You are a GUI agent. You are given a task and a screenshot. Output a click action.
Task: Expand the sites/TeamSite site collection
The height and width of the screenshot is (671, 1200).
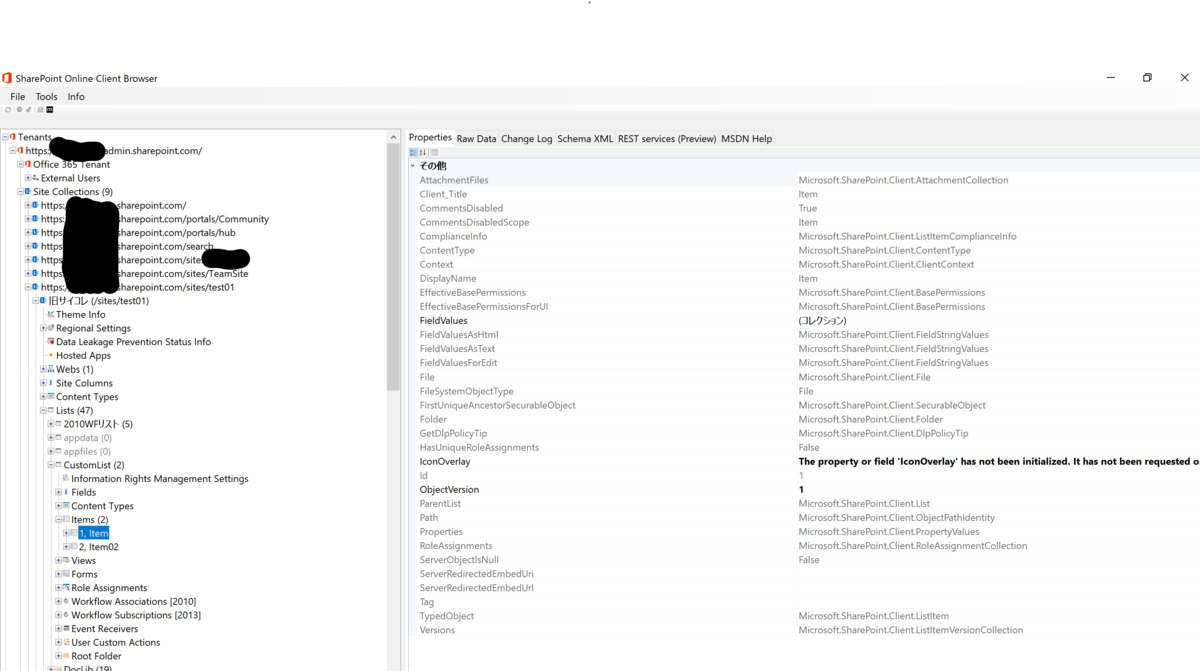pyautogui.click(x=28, y=273)
